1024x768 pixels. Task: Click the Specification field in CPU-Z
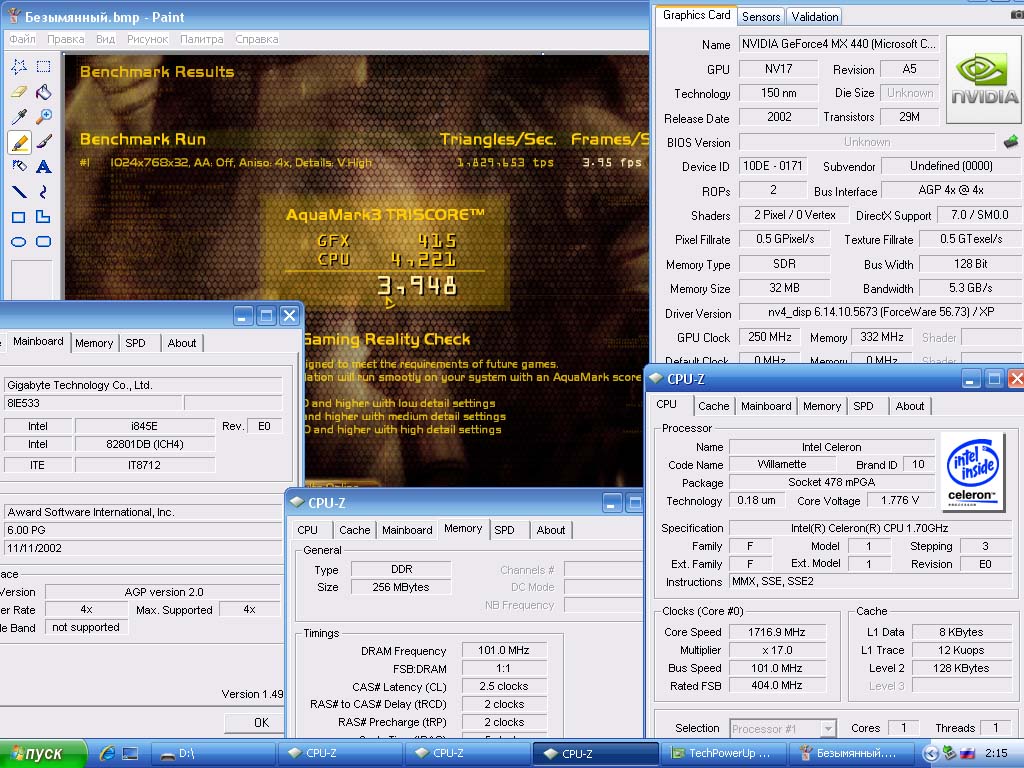point(869,528)
